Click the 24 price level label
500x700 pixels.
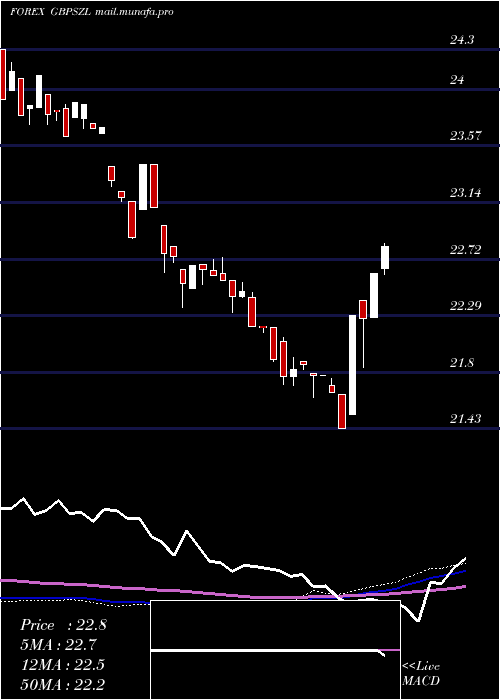point(457,80)
